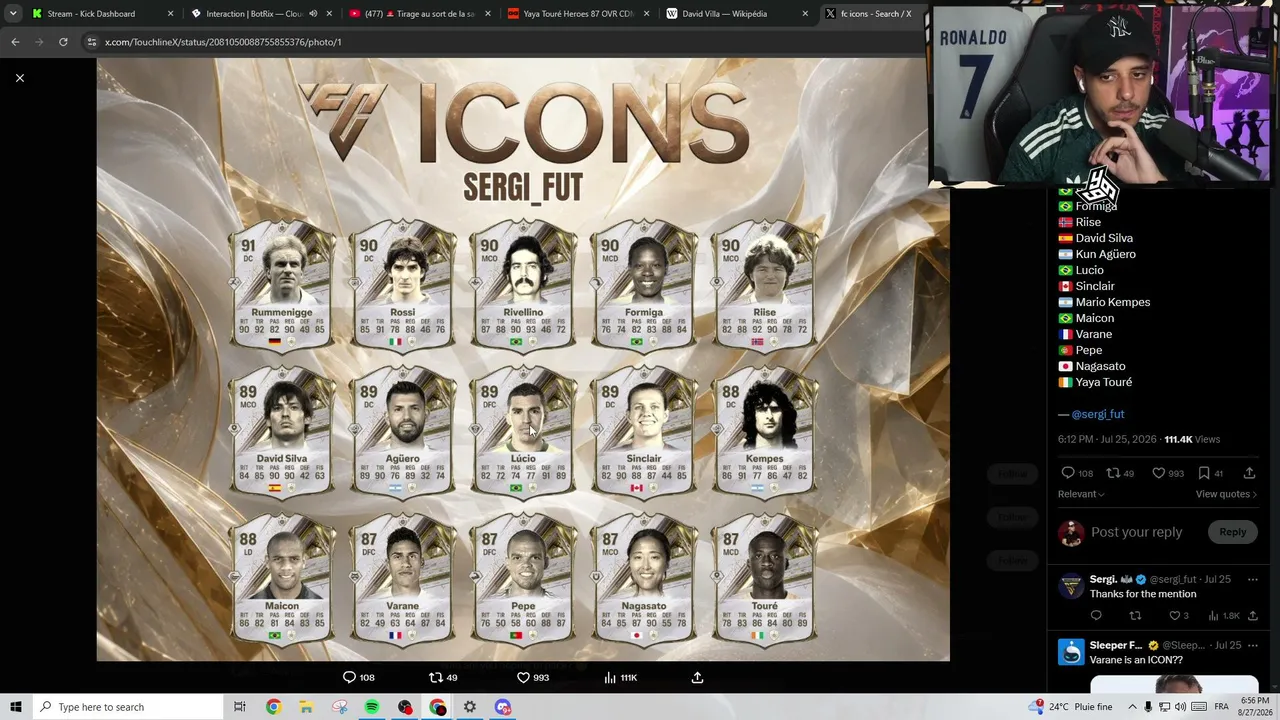Open more options on Sleeper F... reply

pos(1252,645)
